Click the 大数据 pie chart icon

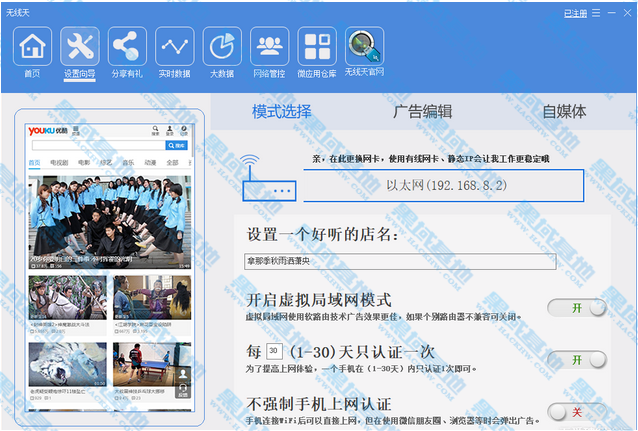[222, 47]
